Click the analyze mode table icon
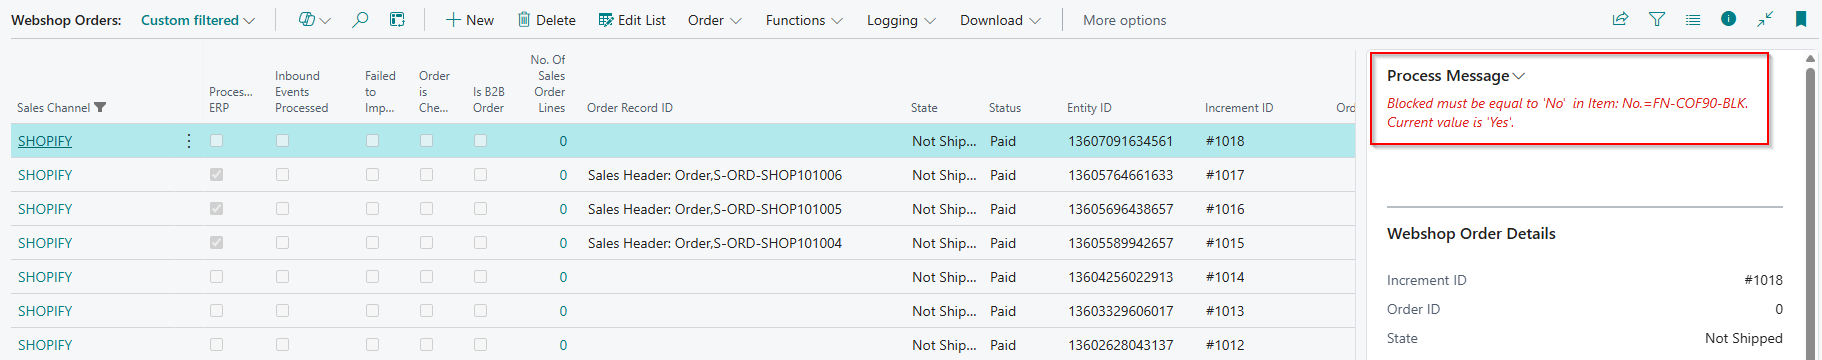 click(x=397, y=20)
